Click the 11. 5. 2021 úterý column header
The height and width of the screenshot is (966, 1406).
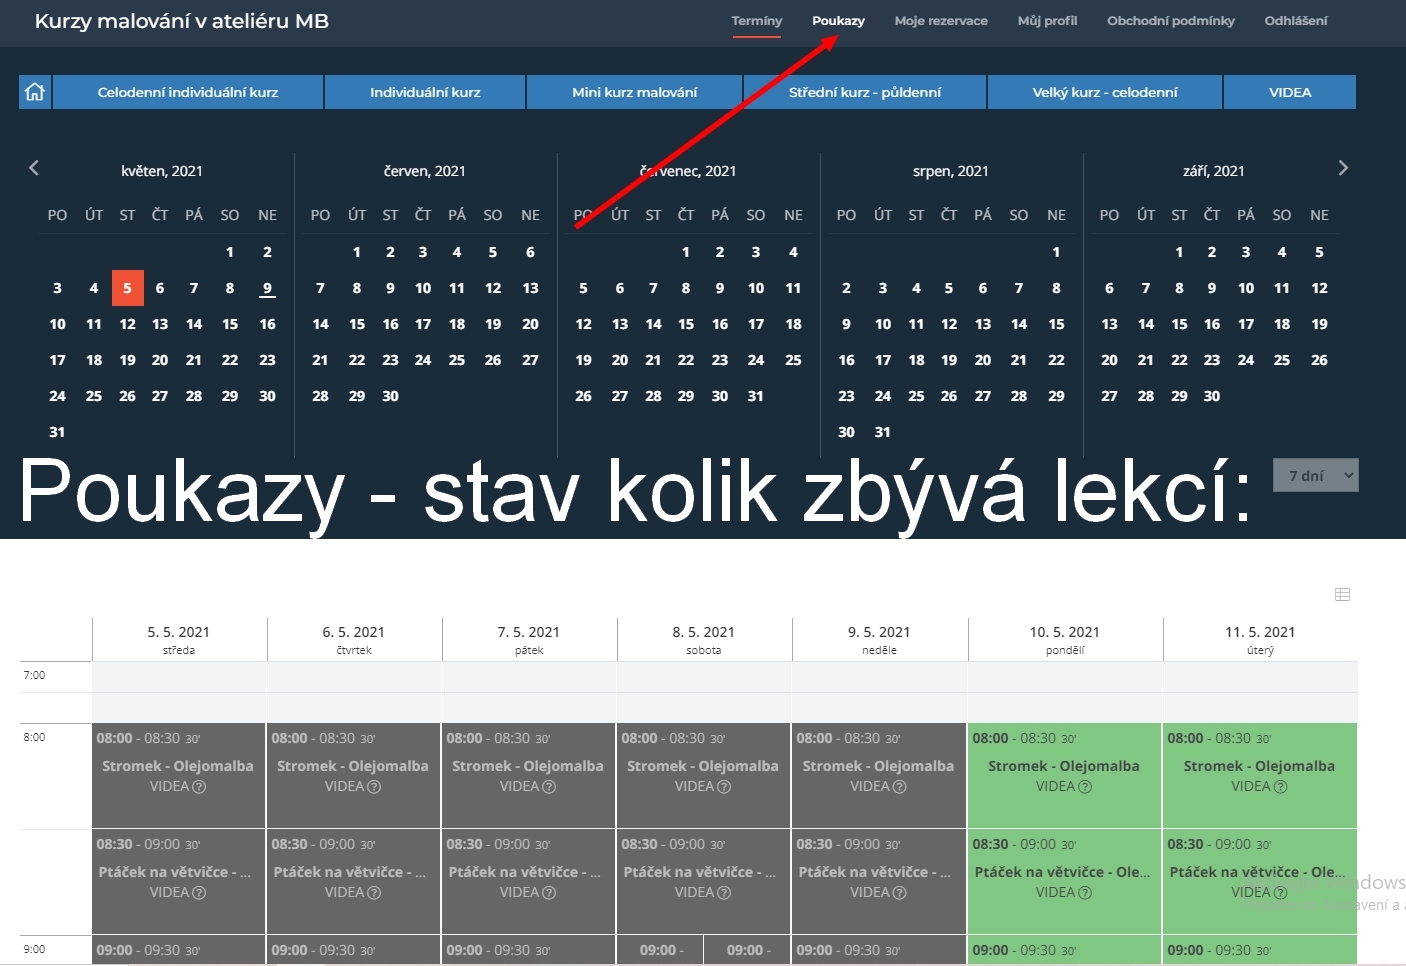pos(1260,640)
